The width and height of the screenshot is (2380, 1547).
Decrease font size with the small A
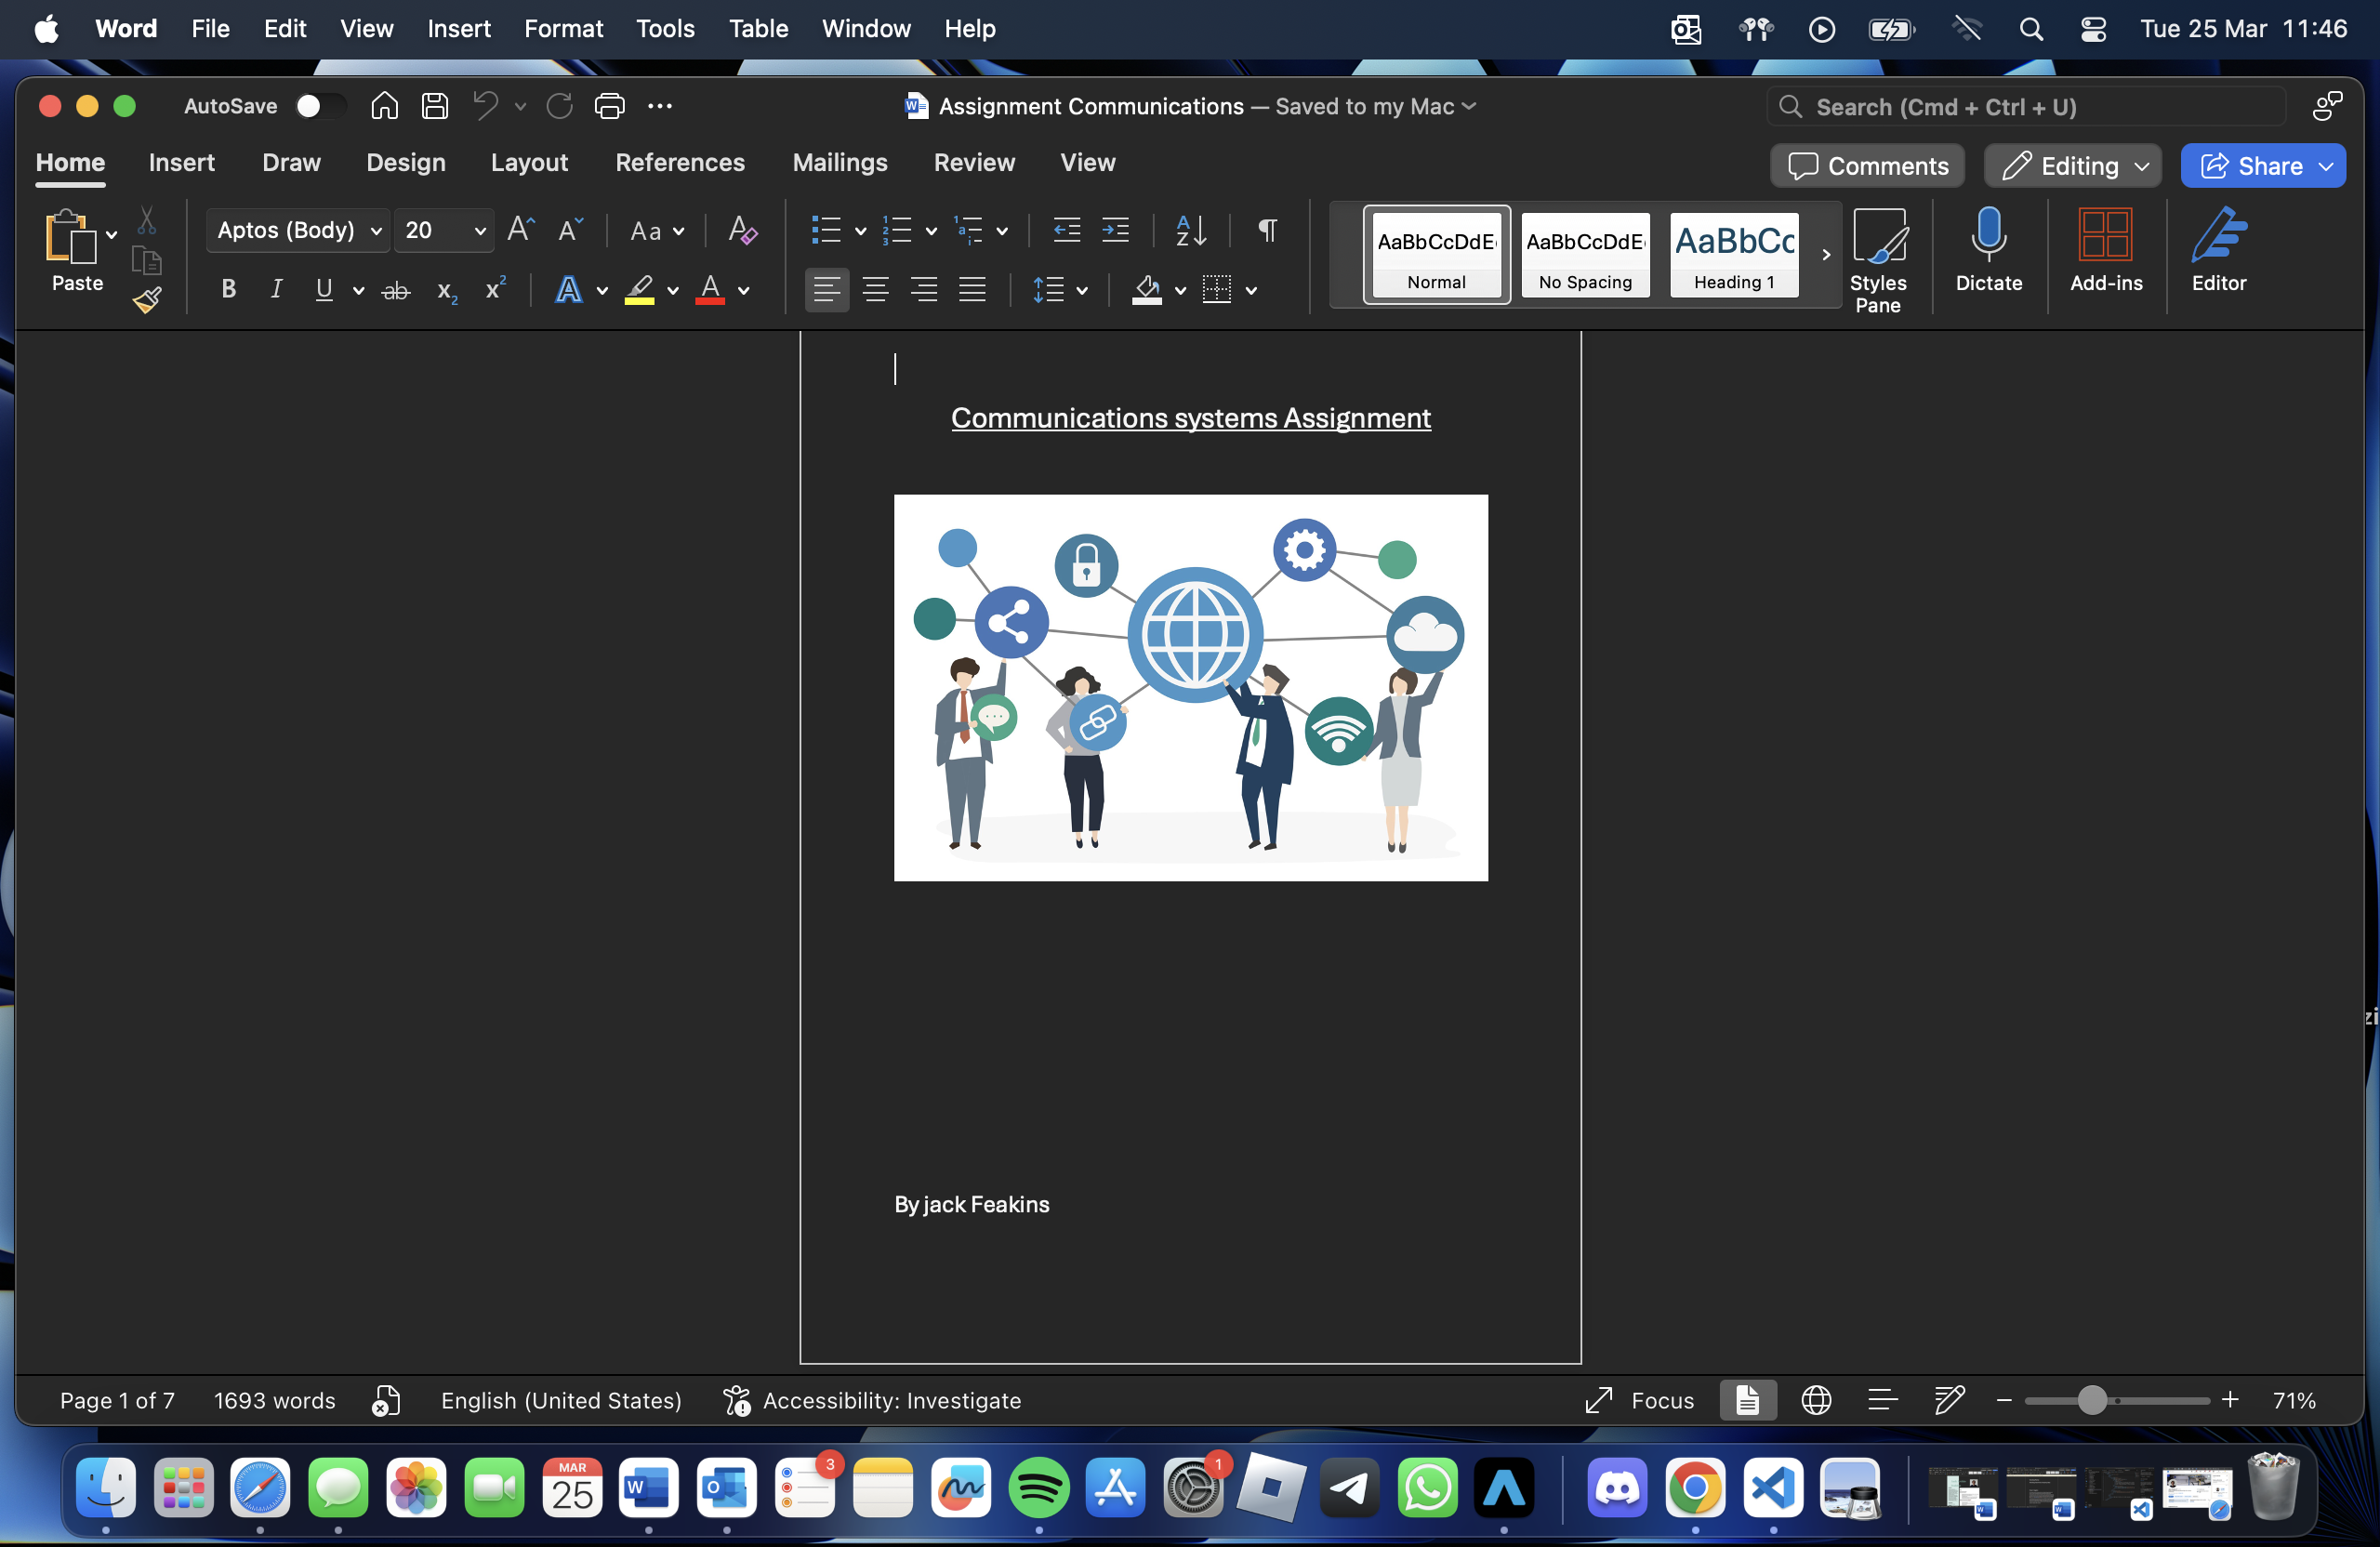click(570, 230)
